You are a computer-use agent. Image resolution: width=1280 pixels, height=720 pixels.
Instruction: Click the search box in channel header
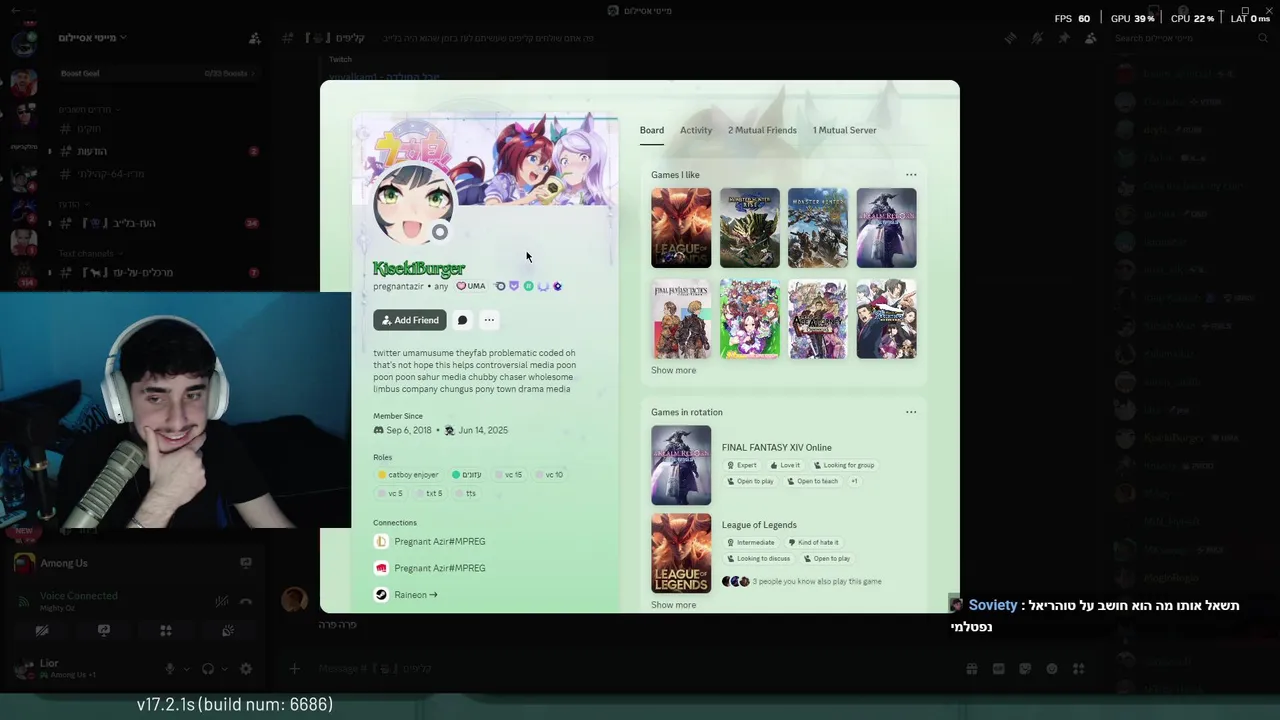[1191, 38]
